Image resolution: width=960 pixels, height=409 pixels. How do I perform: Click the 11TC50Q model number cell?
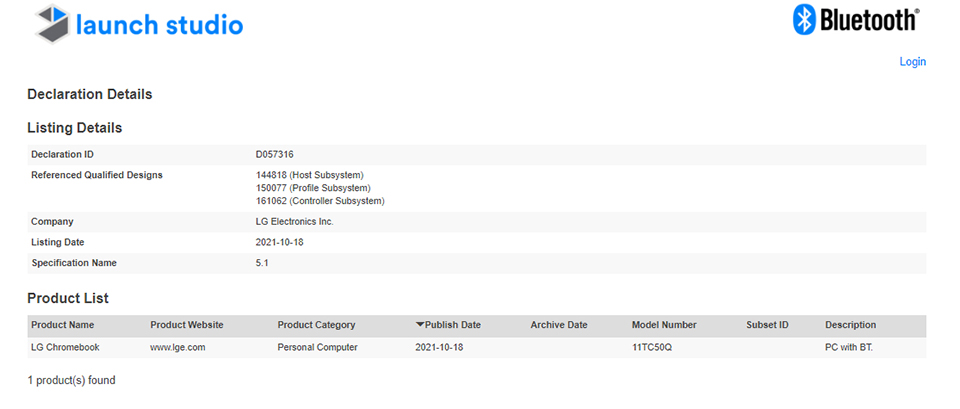point(653,347)
